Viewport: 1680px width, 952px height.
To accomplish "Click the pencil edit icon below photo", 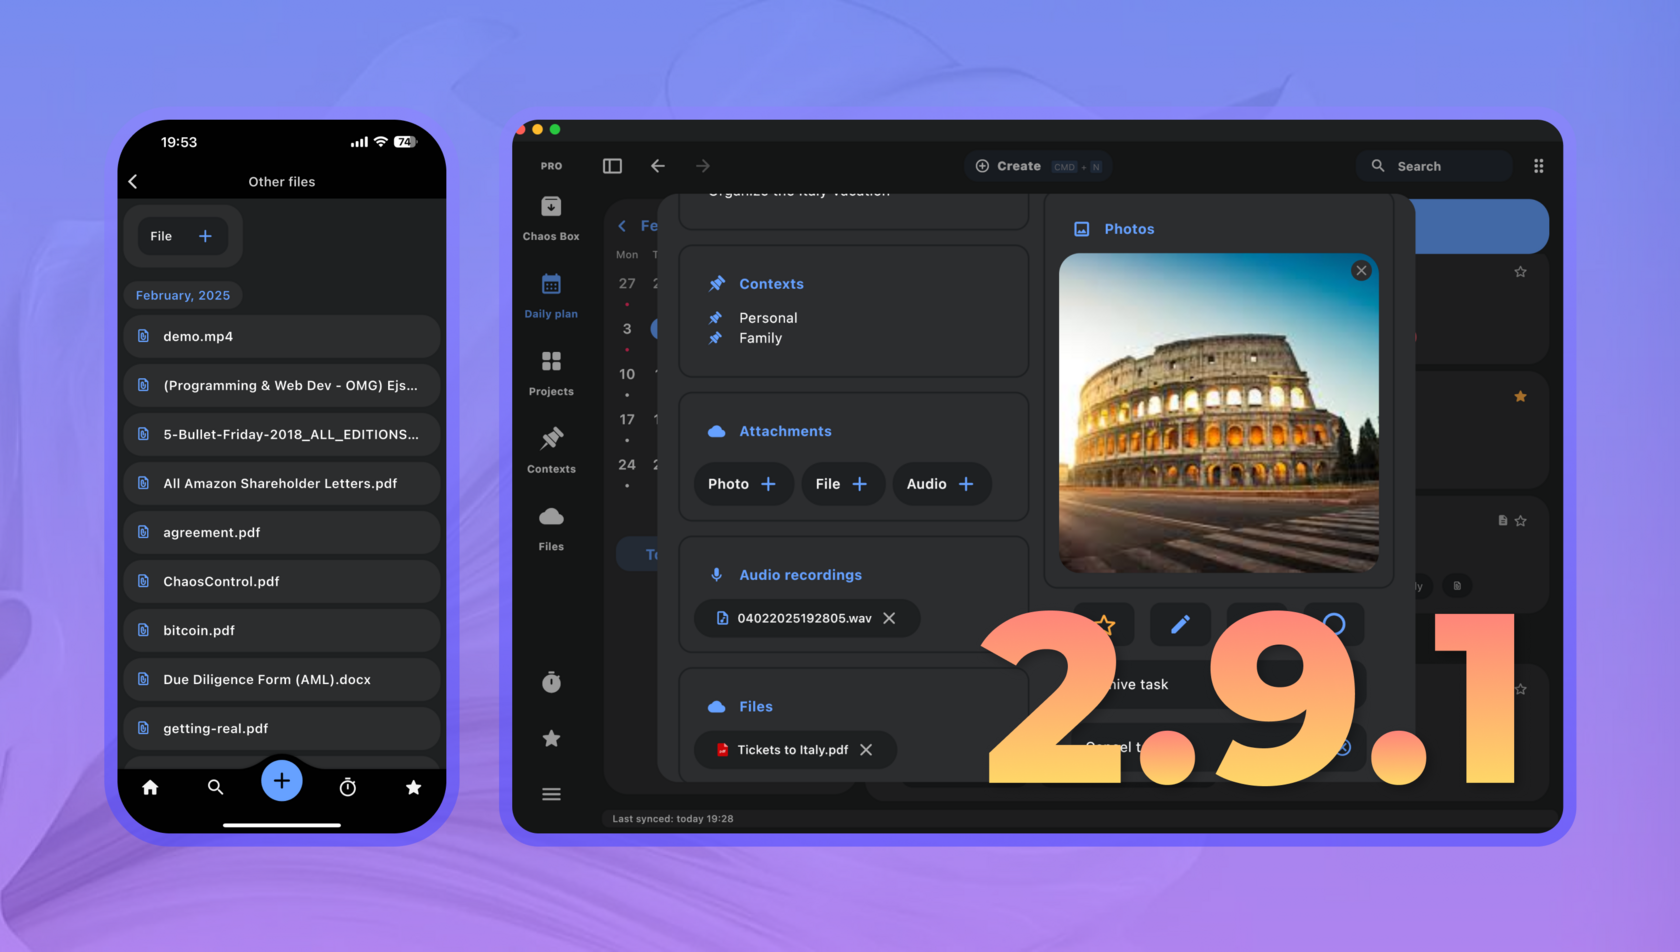I will (1180, 625).
